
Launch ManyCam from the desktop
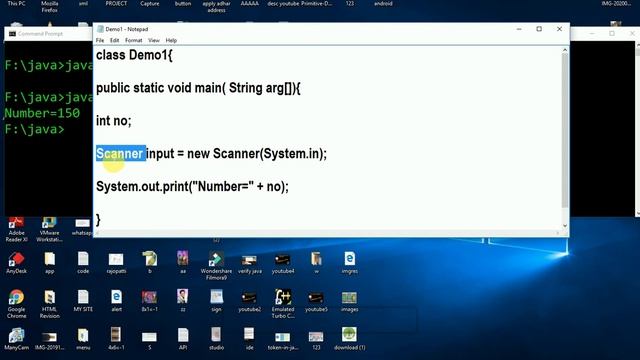(16, 339)
